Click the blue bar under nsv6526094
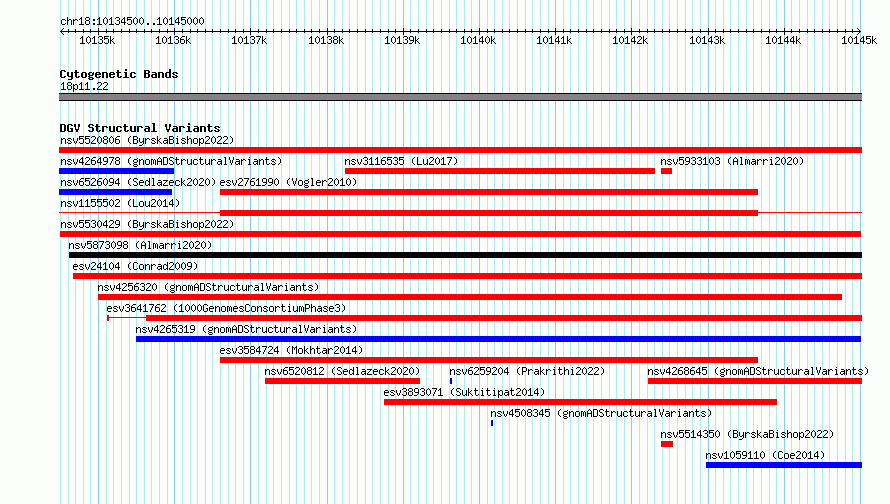890x504 pixels. [x=115, y=192]
